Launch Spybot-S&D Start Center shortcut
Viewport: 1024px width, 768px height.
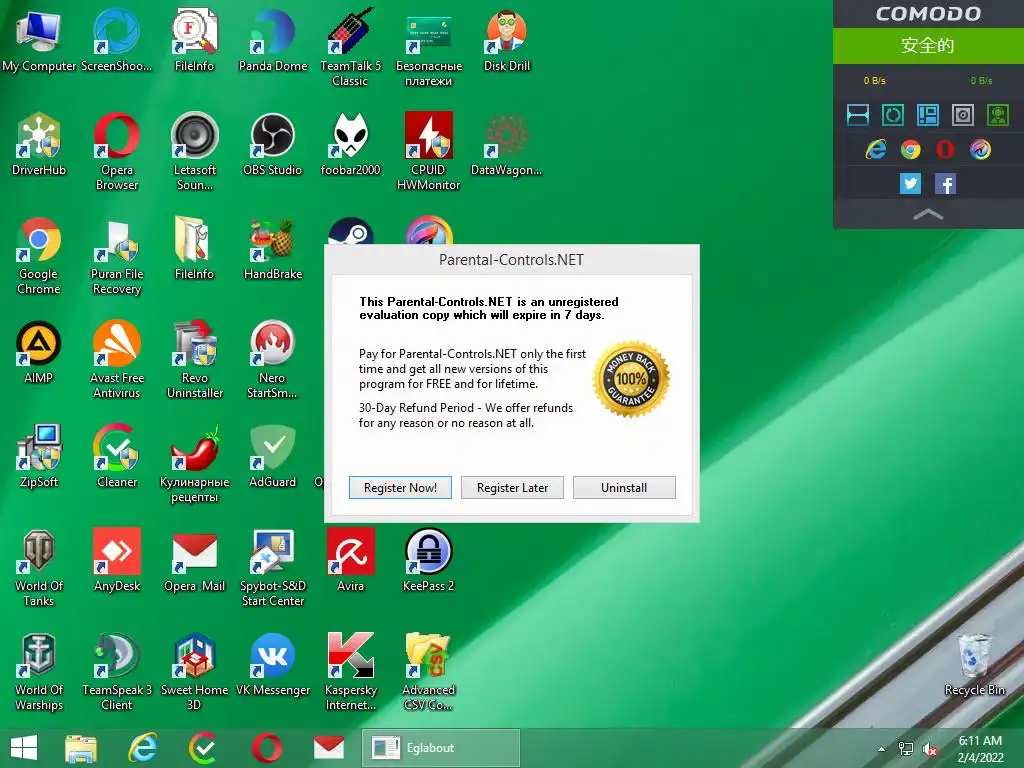(x=272, y=567)
